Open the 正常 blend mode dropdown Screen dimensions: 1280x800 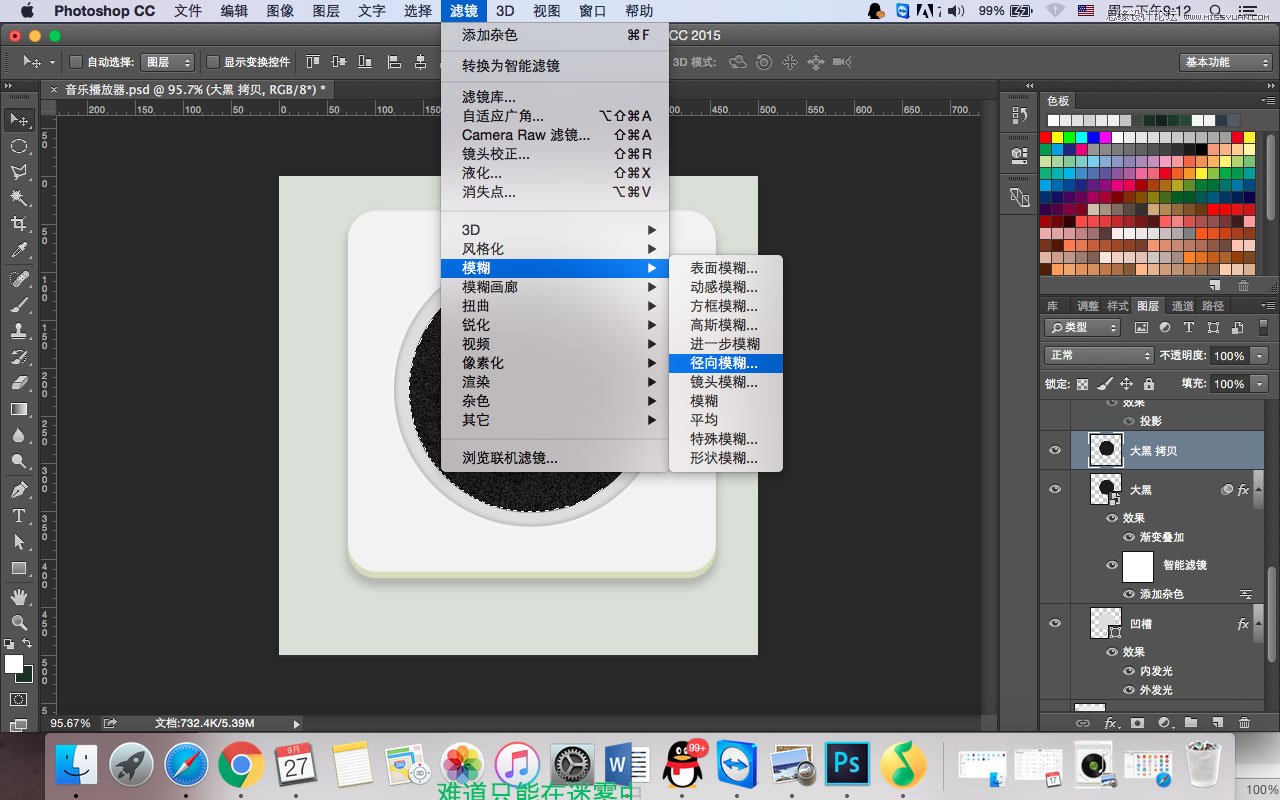1099,356
